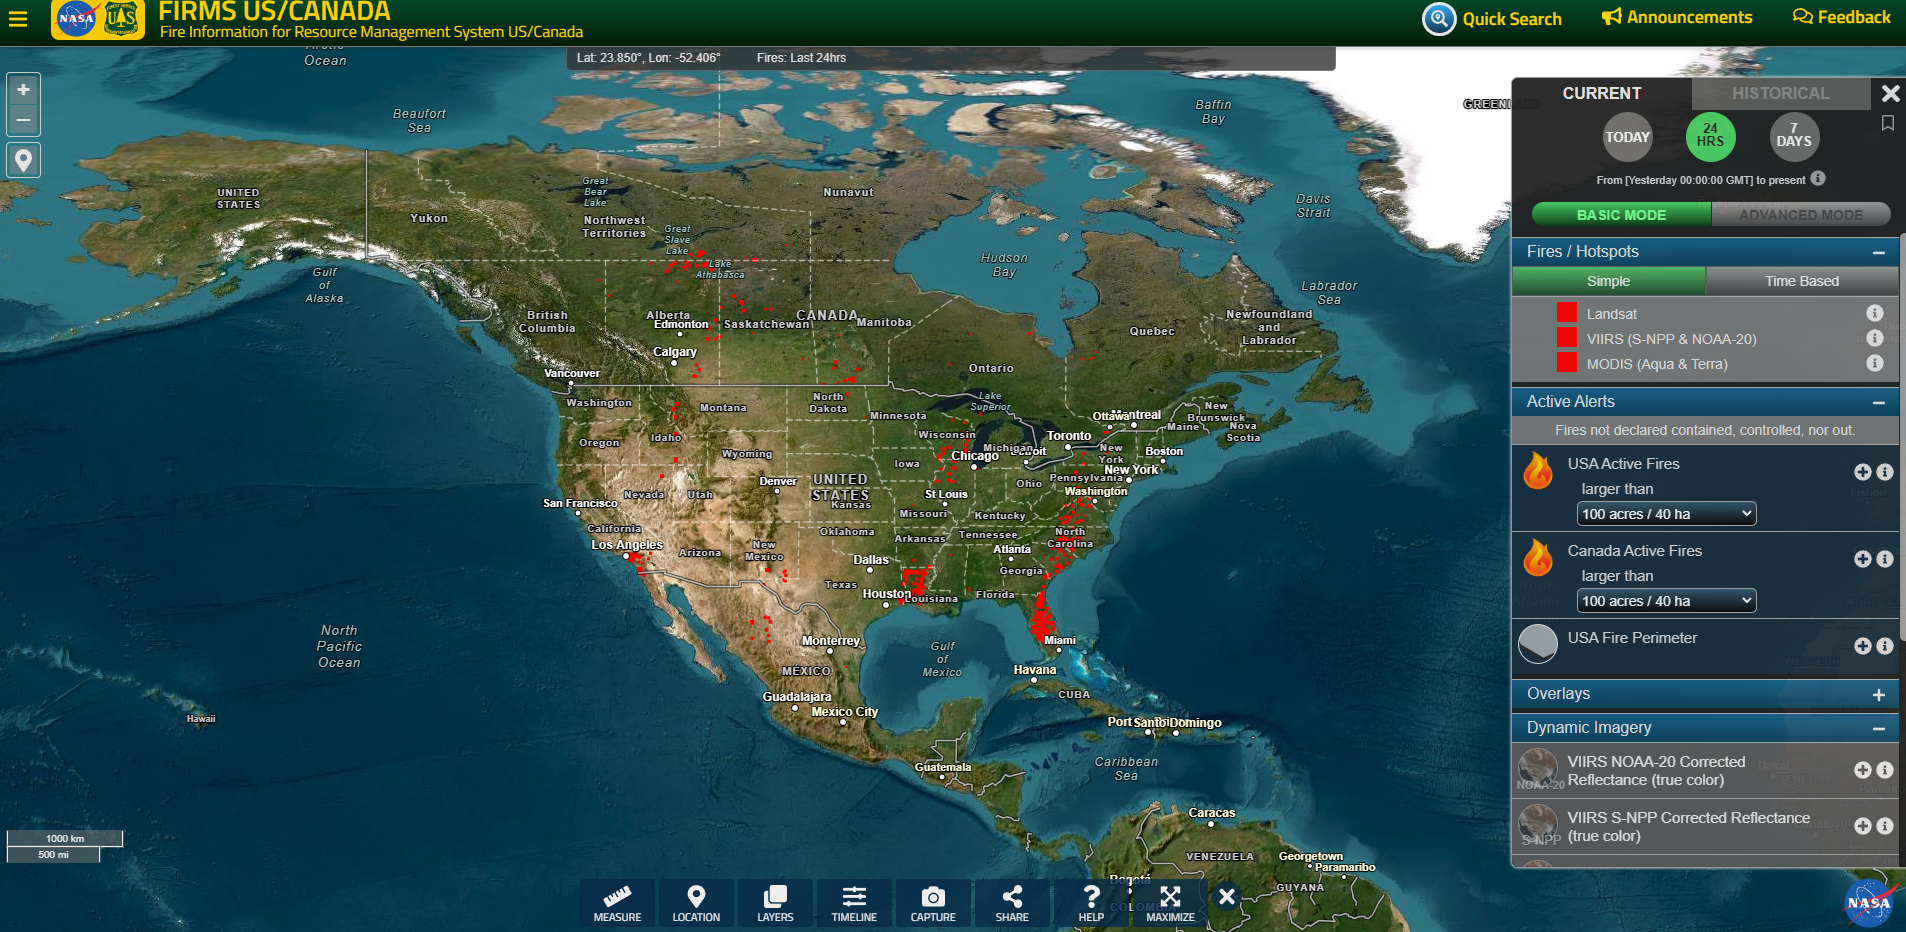Add USA Fire Perimeter layer
1906x932 pixels.
click(1862, 646)
